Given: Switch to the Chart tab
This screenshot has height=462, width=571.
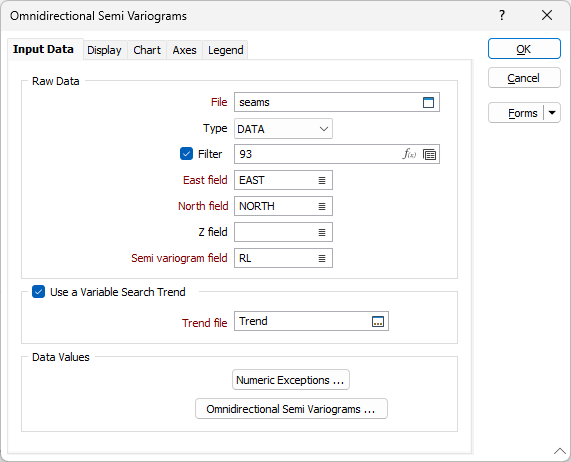Looking at the screenshot, I should [147, 50].
